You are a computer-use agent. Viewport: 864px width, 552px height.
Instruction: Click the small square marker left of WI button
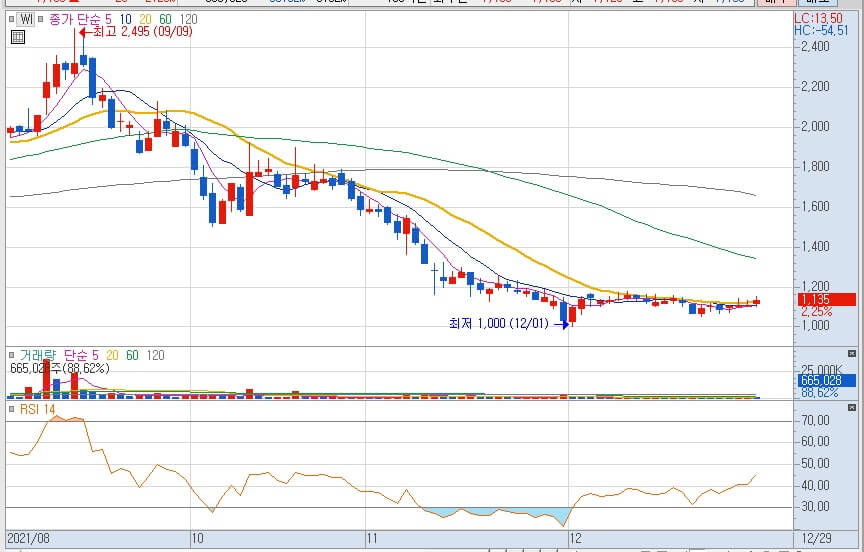point(12,19)
